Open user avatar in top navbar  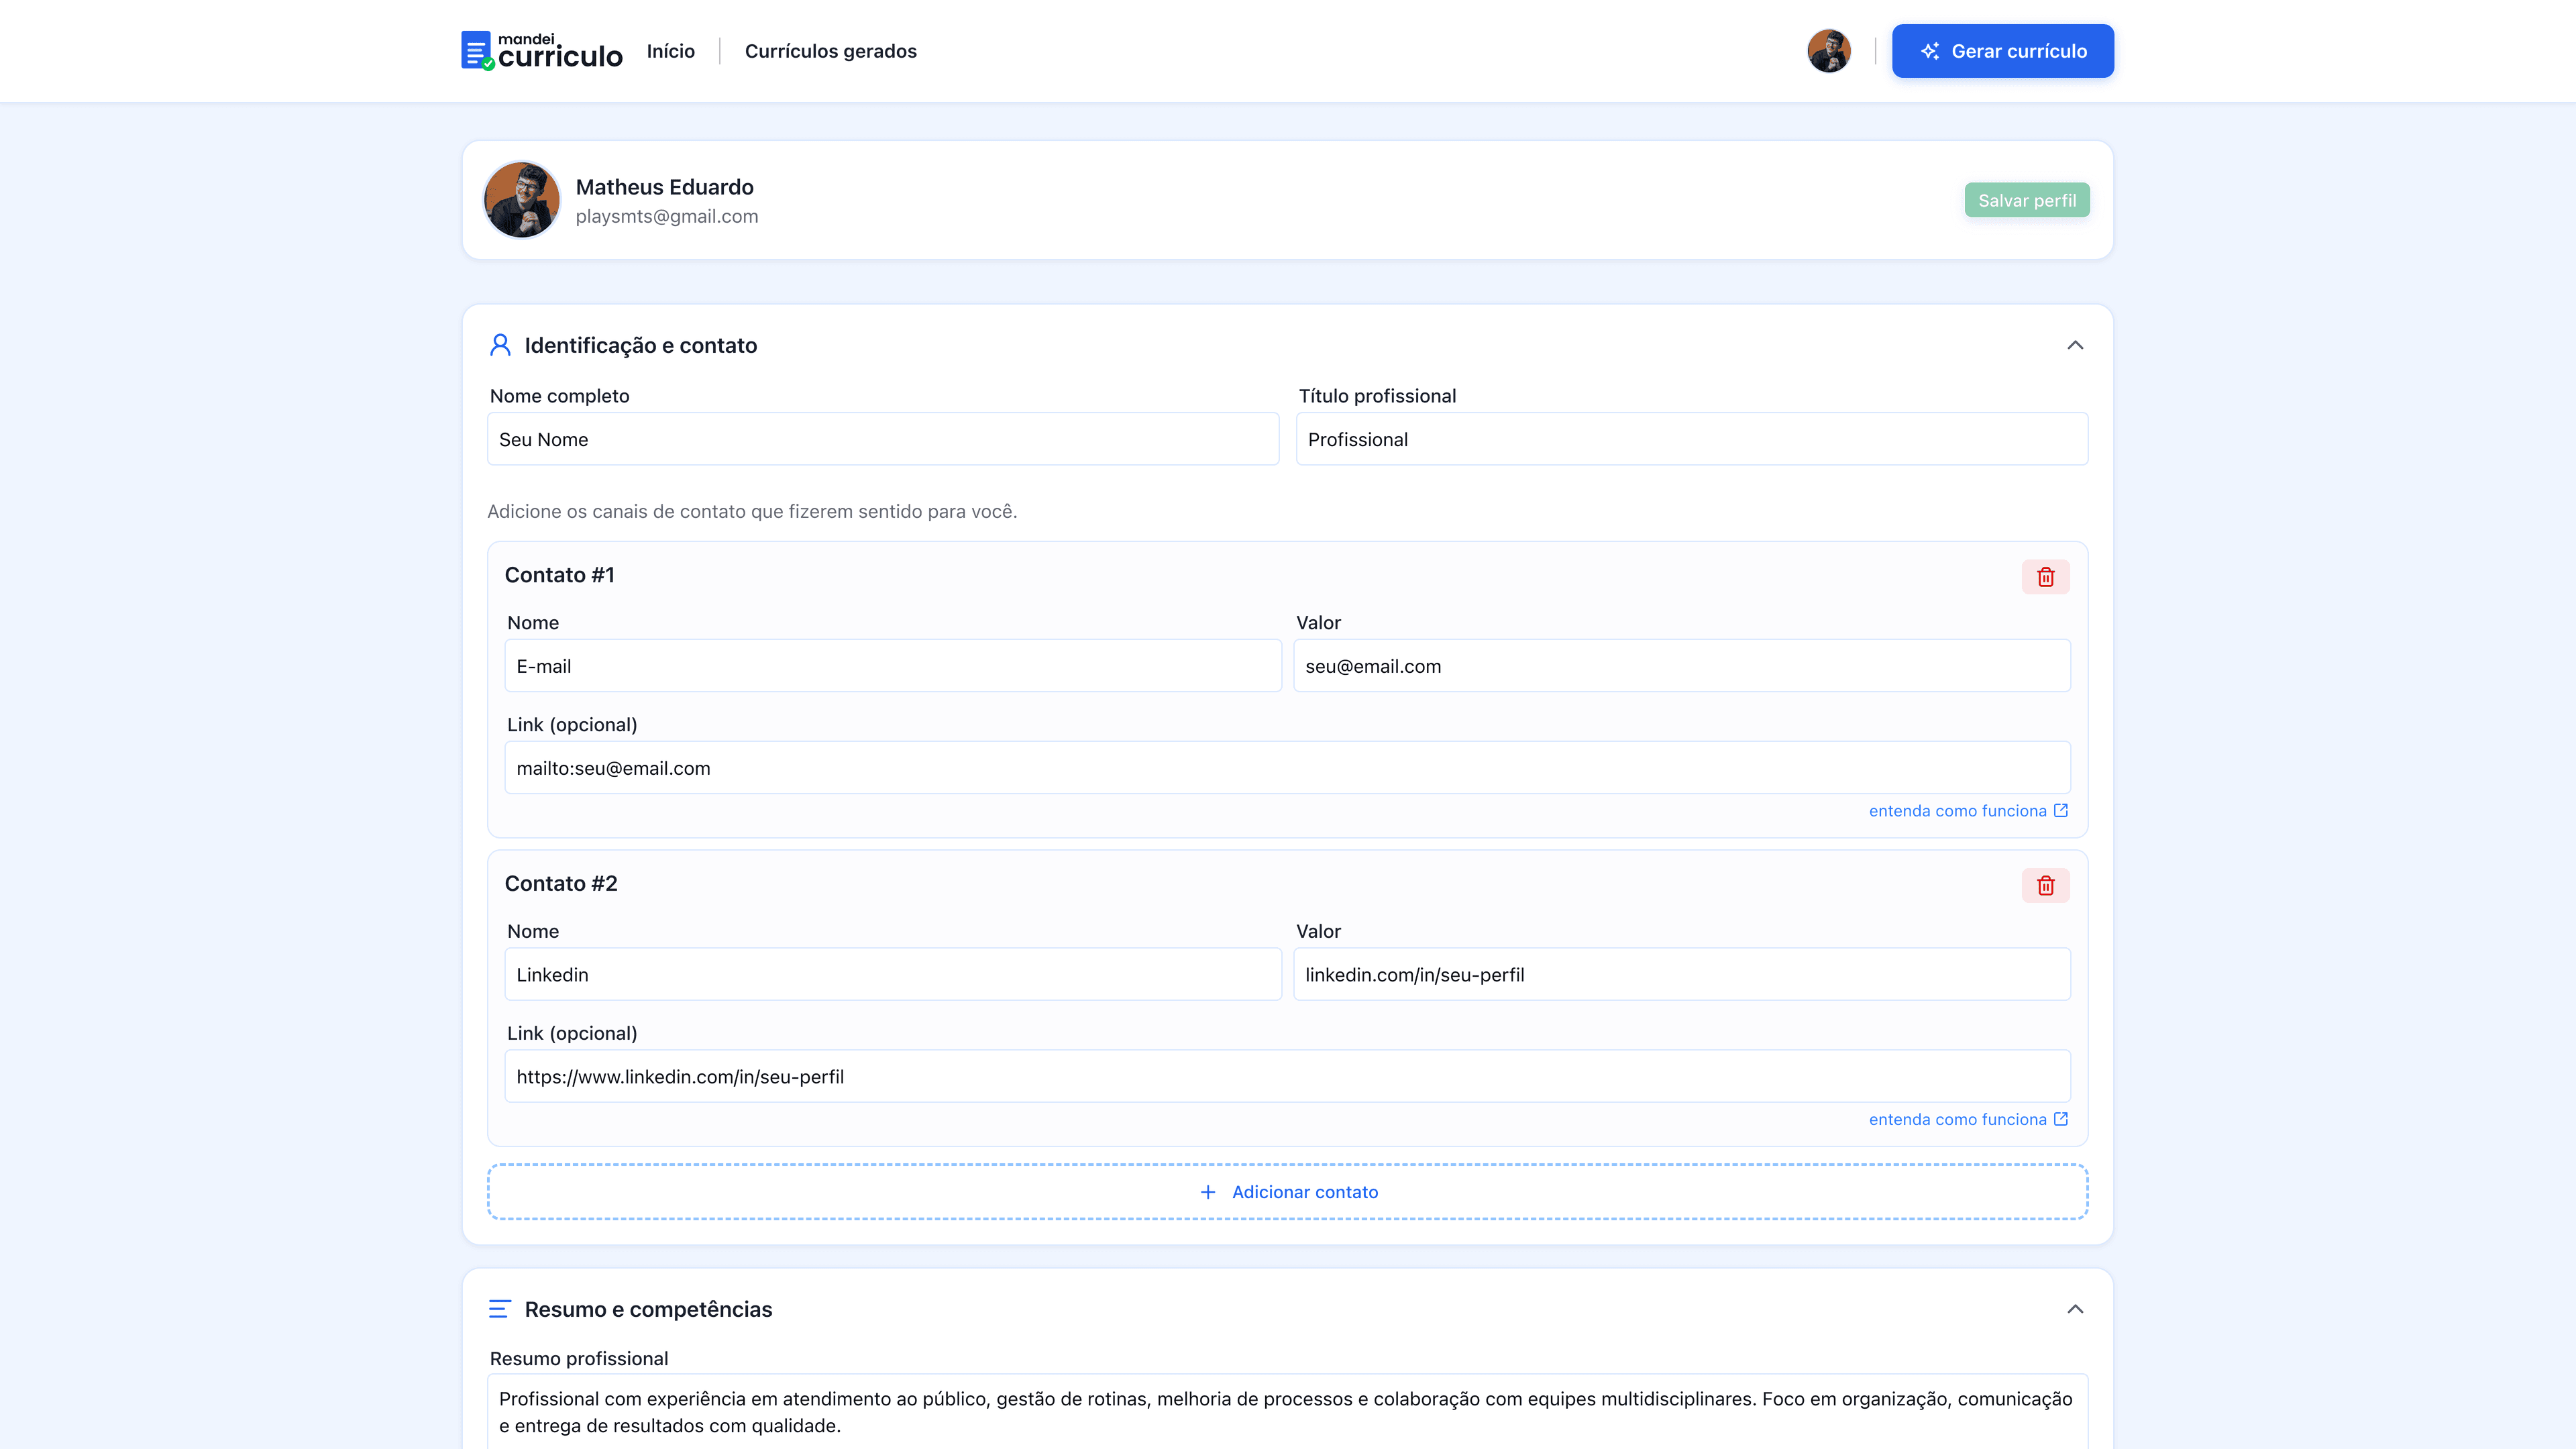[1828, 51]
